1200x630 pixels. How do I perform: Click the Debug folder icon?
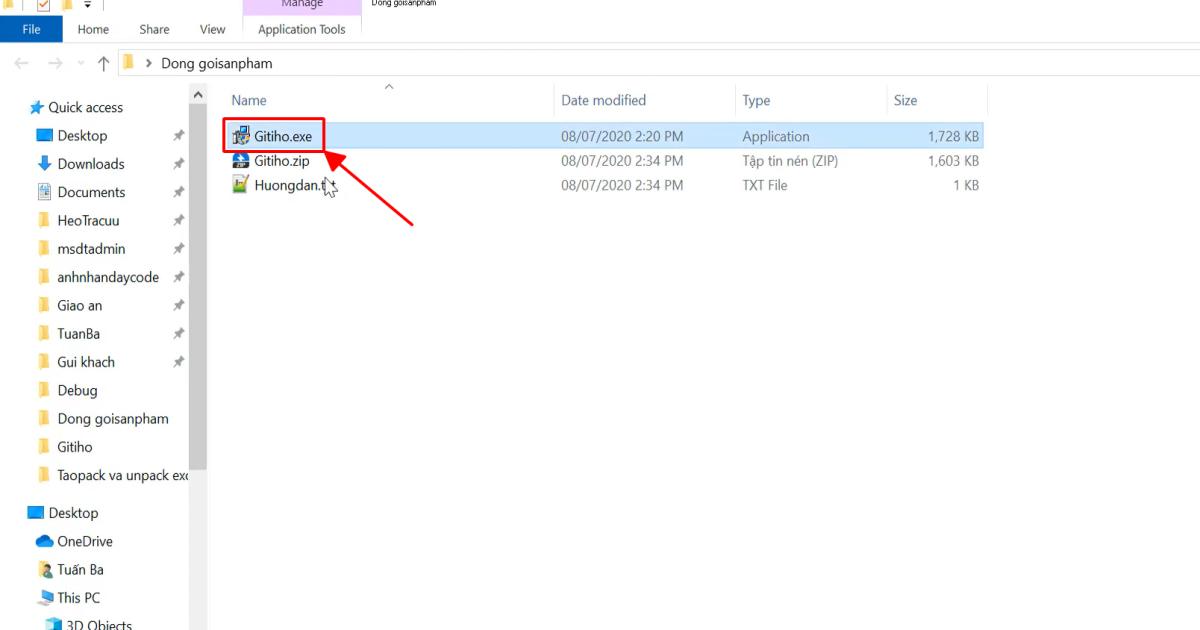click(44, 390)
